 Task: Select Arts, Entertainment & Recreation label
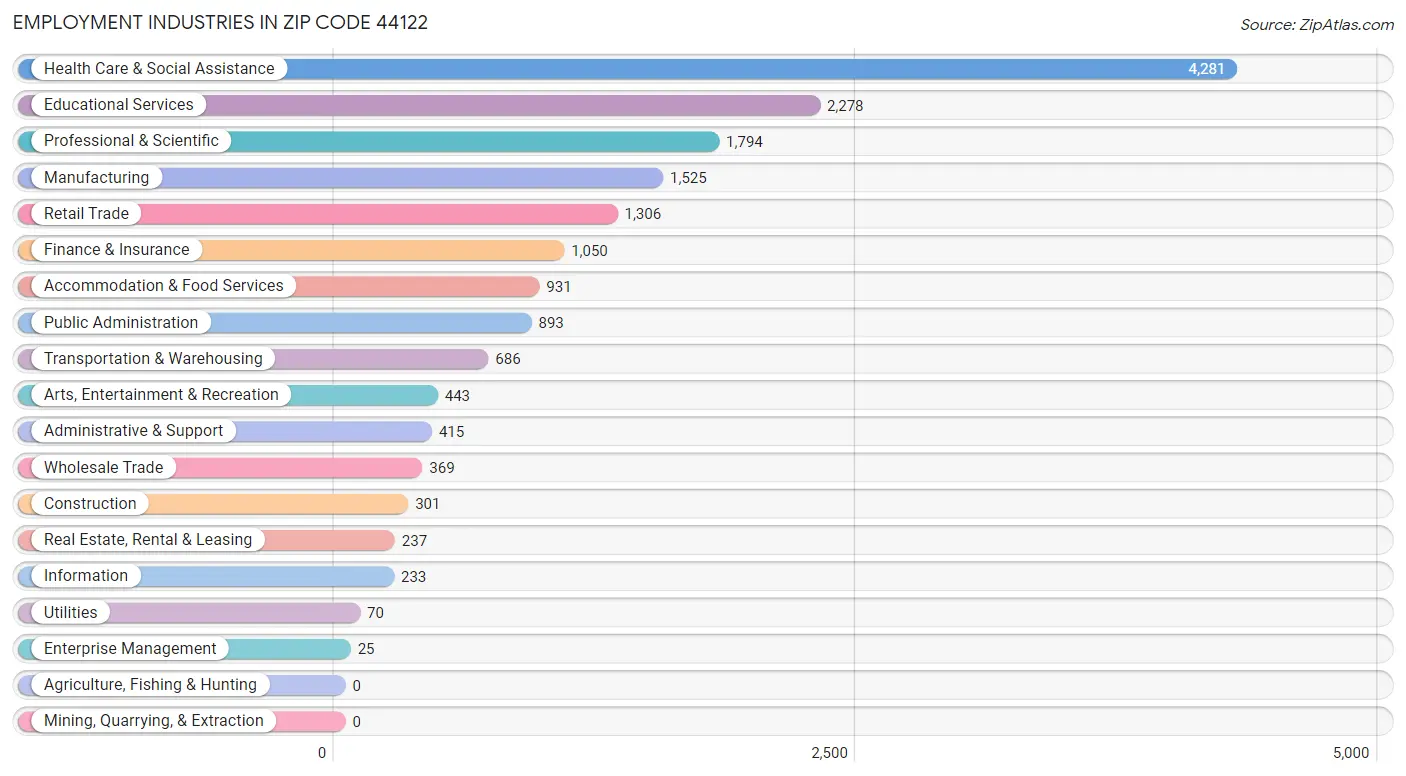coord(161,394)
